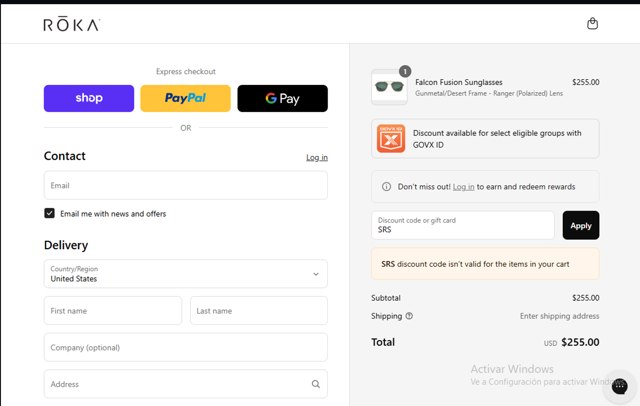Click the ROKA logo
Viewport: 640px width, 406px height.
(72, 25)
